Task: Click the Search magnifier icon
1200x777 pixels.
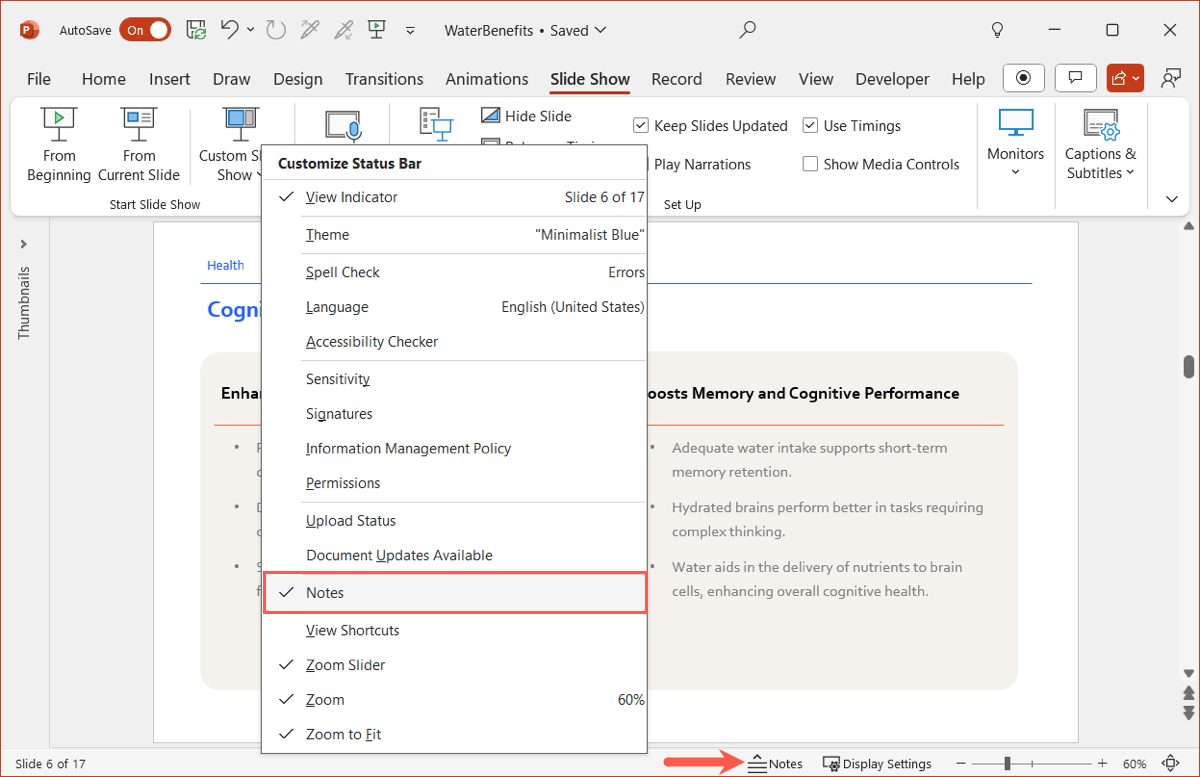Action: point(747,30)
